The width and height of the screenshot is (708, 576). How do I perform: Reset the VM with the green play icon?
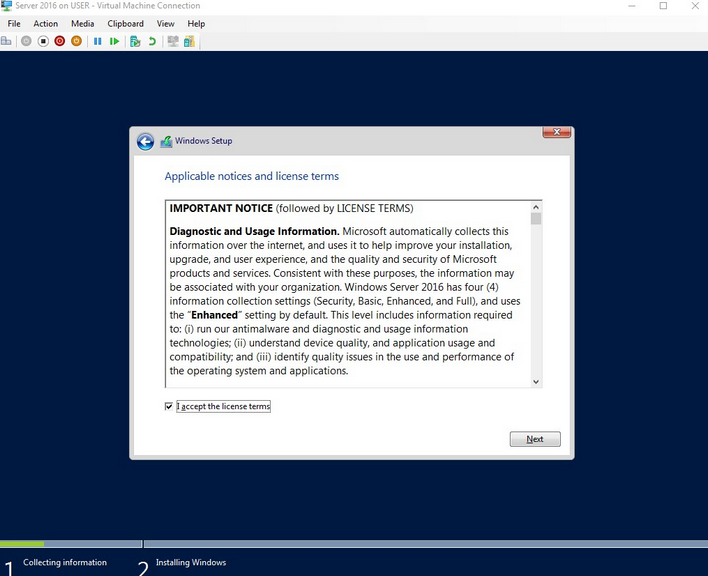click(x=114, y=42)
